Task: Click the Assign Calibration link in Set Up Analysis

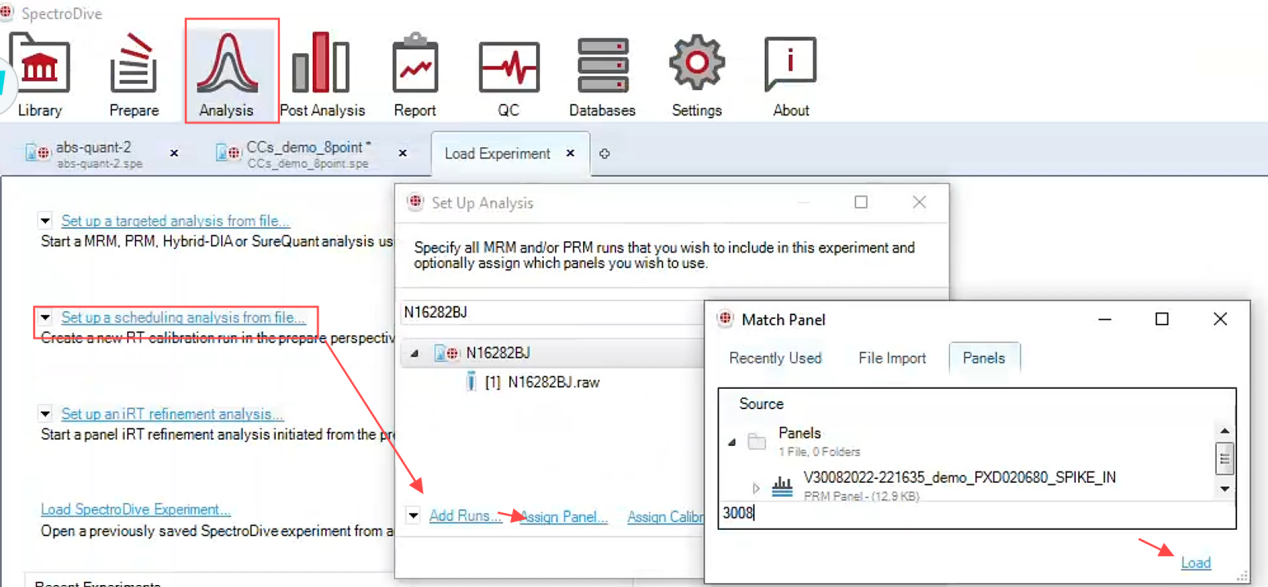Action: 666,517
